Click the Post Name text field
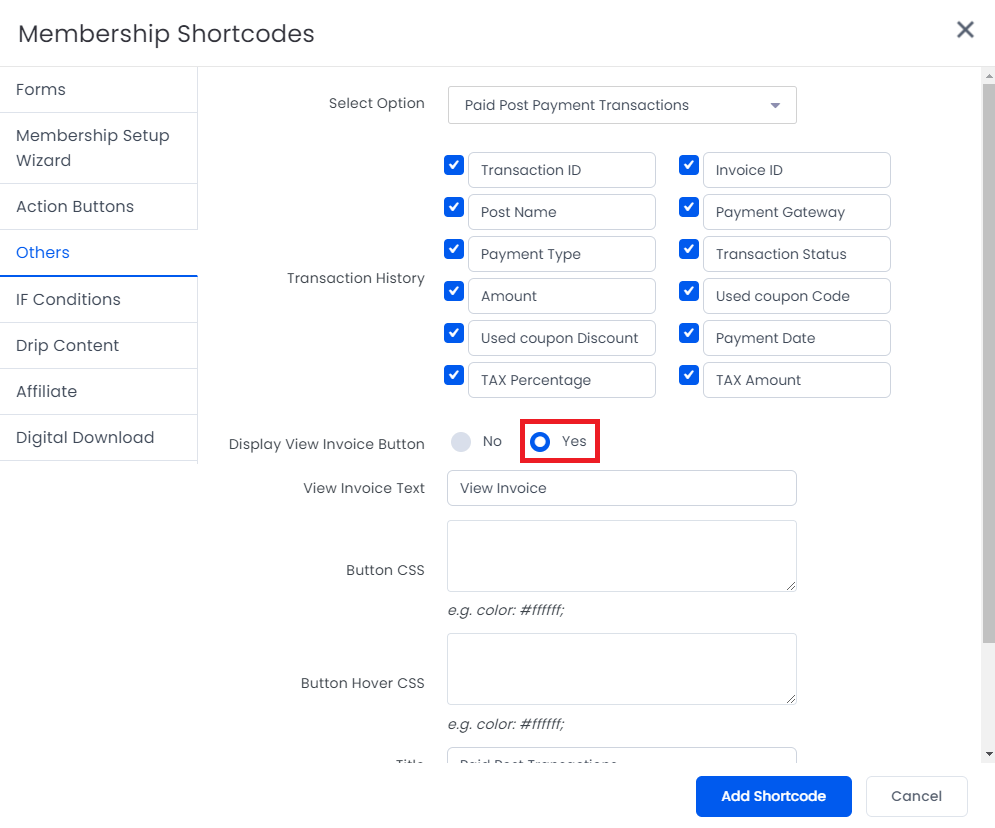This screenshot has width=995, height=828. [x=562, y=212]
